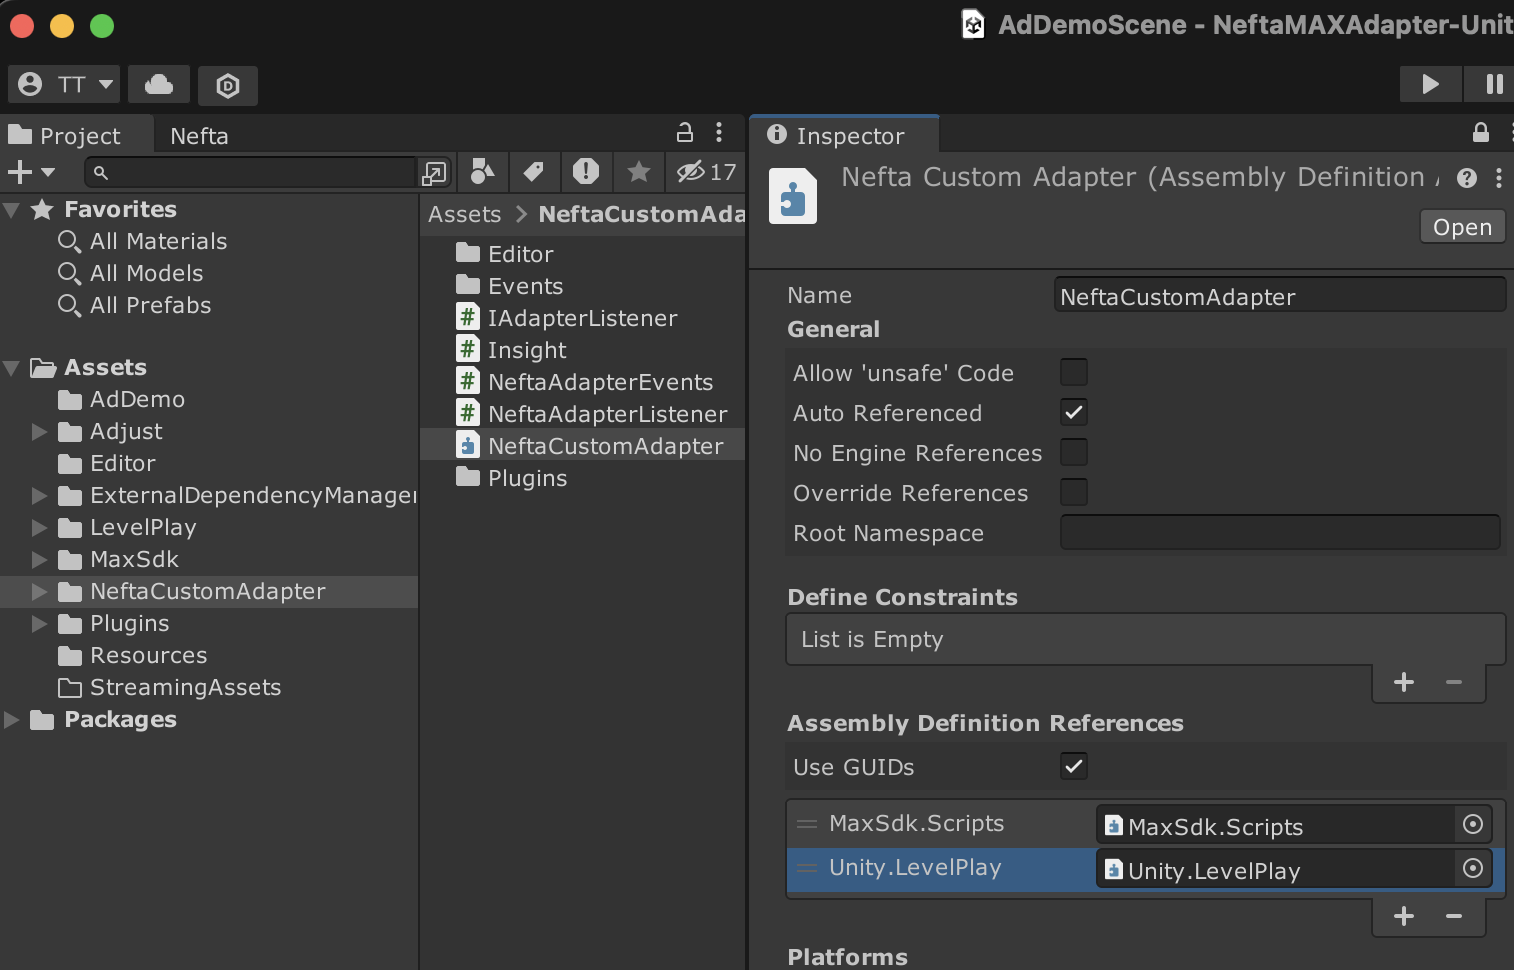Pause the editor playback

click(1493, 85)
